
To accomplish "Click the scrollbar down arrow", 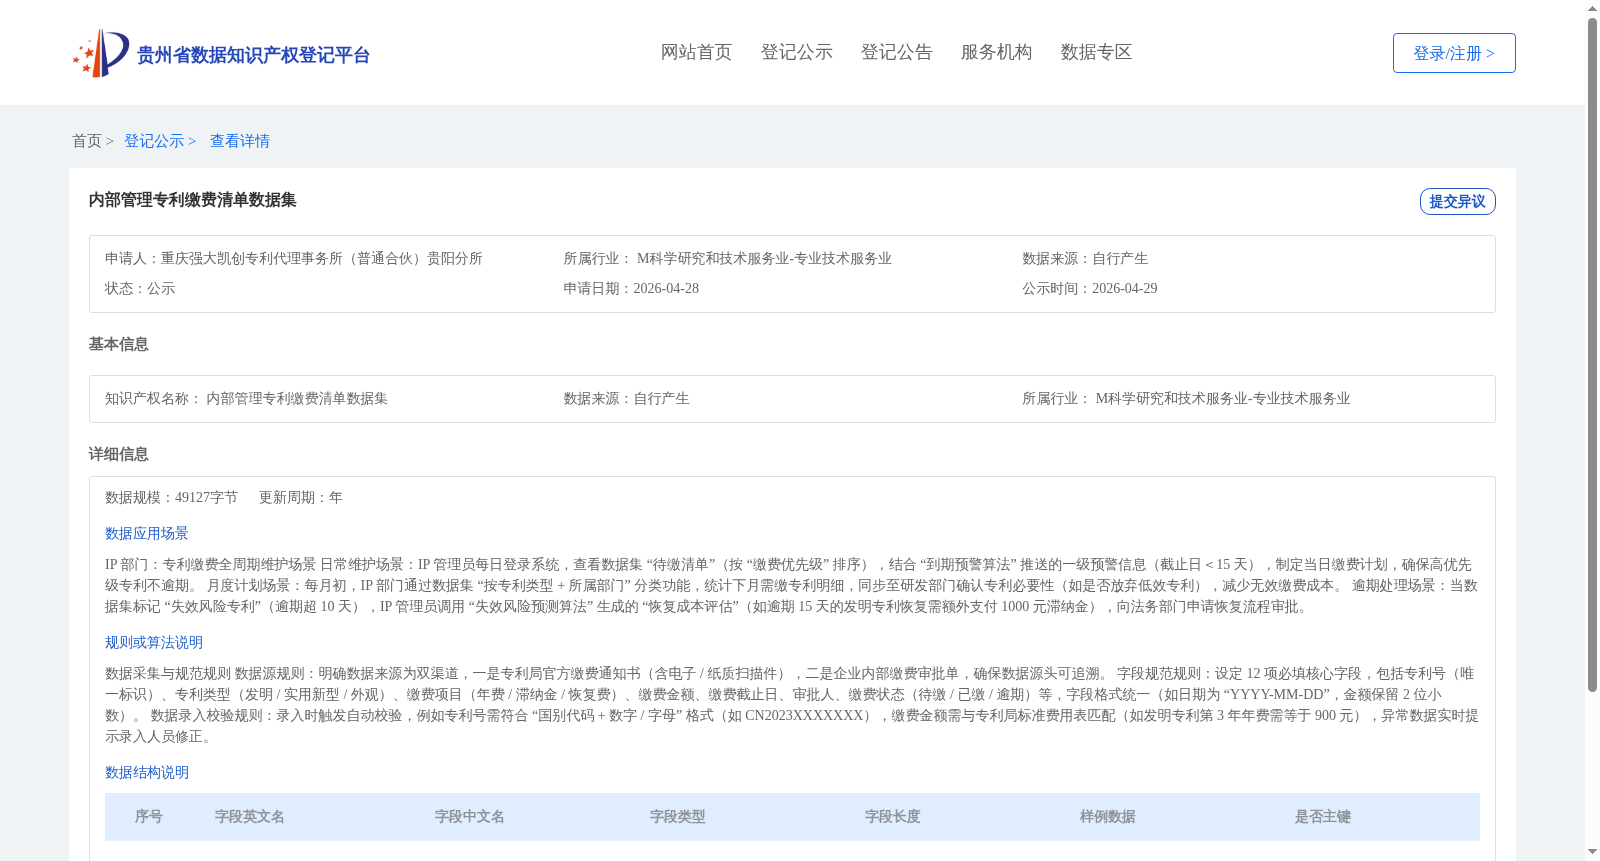I will coord(1593,853).
